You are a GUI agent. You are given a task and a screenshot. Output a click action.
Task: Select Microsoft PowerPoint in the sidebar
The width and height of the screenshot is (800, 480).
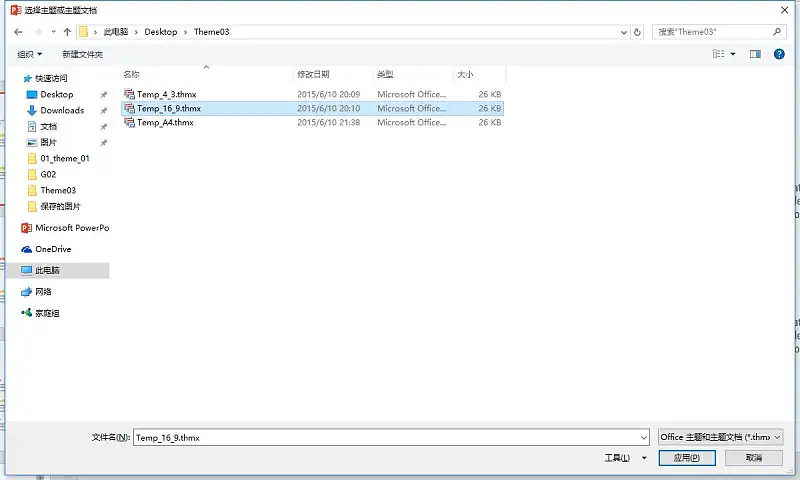point(71,228)
